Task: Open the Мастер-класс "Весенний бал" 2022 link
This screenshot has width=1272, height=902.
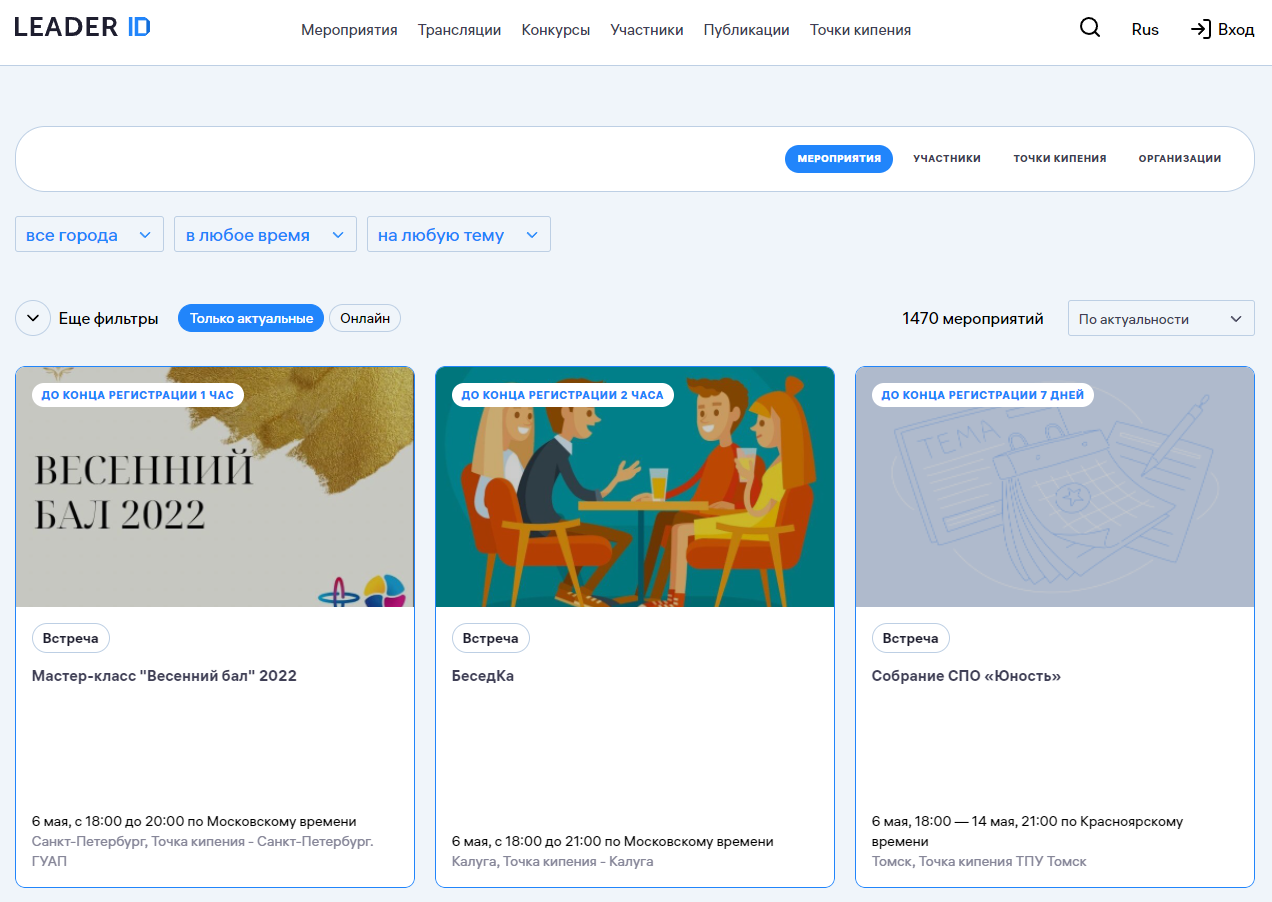Action: point(164,676)
